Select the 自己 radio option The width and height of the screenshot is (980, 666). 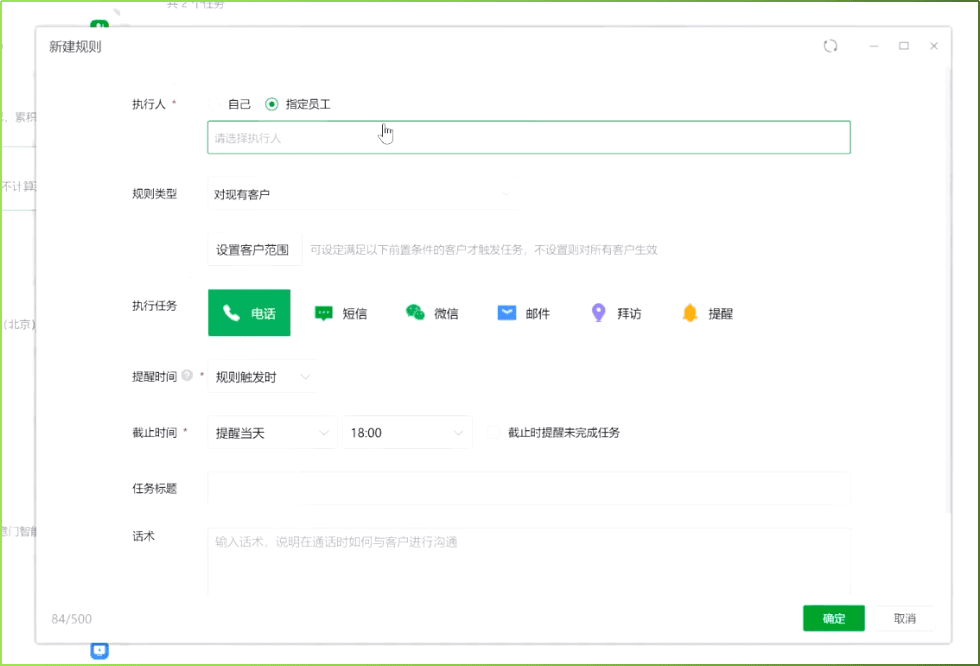pos(213,104)
